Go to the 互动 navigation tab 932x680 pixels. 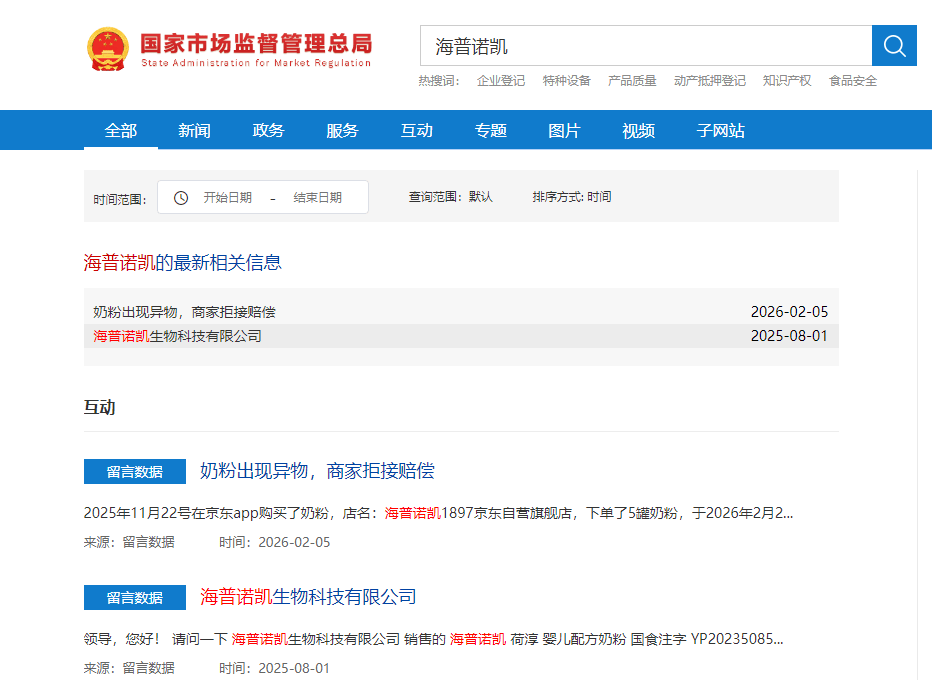[x=417, y=131]
